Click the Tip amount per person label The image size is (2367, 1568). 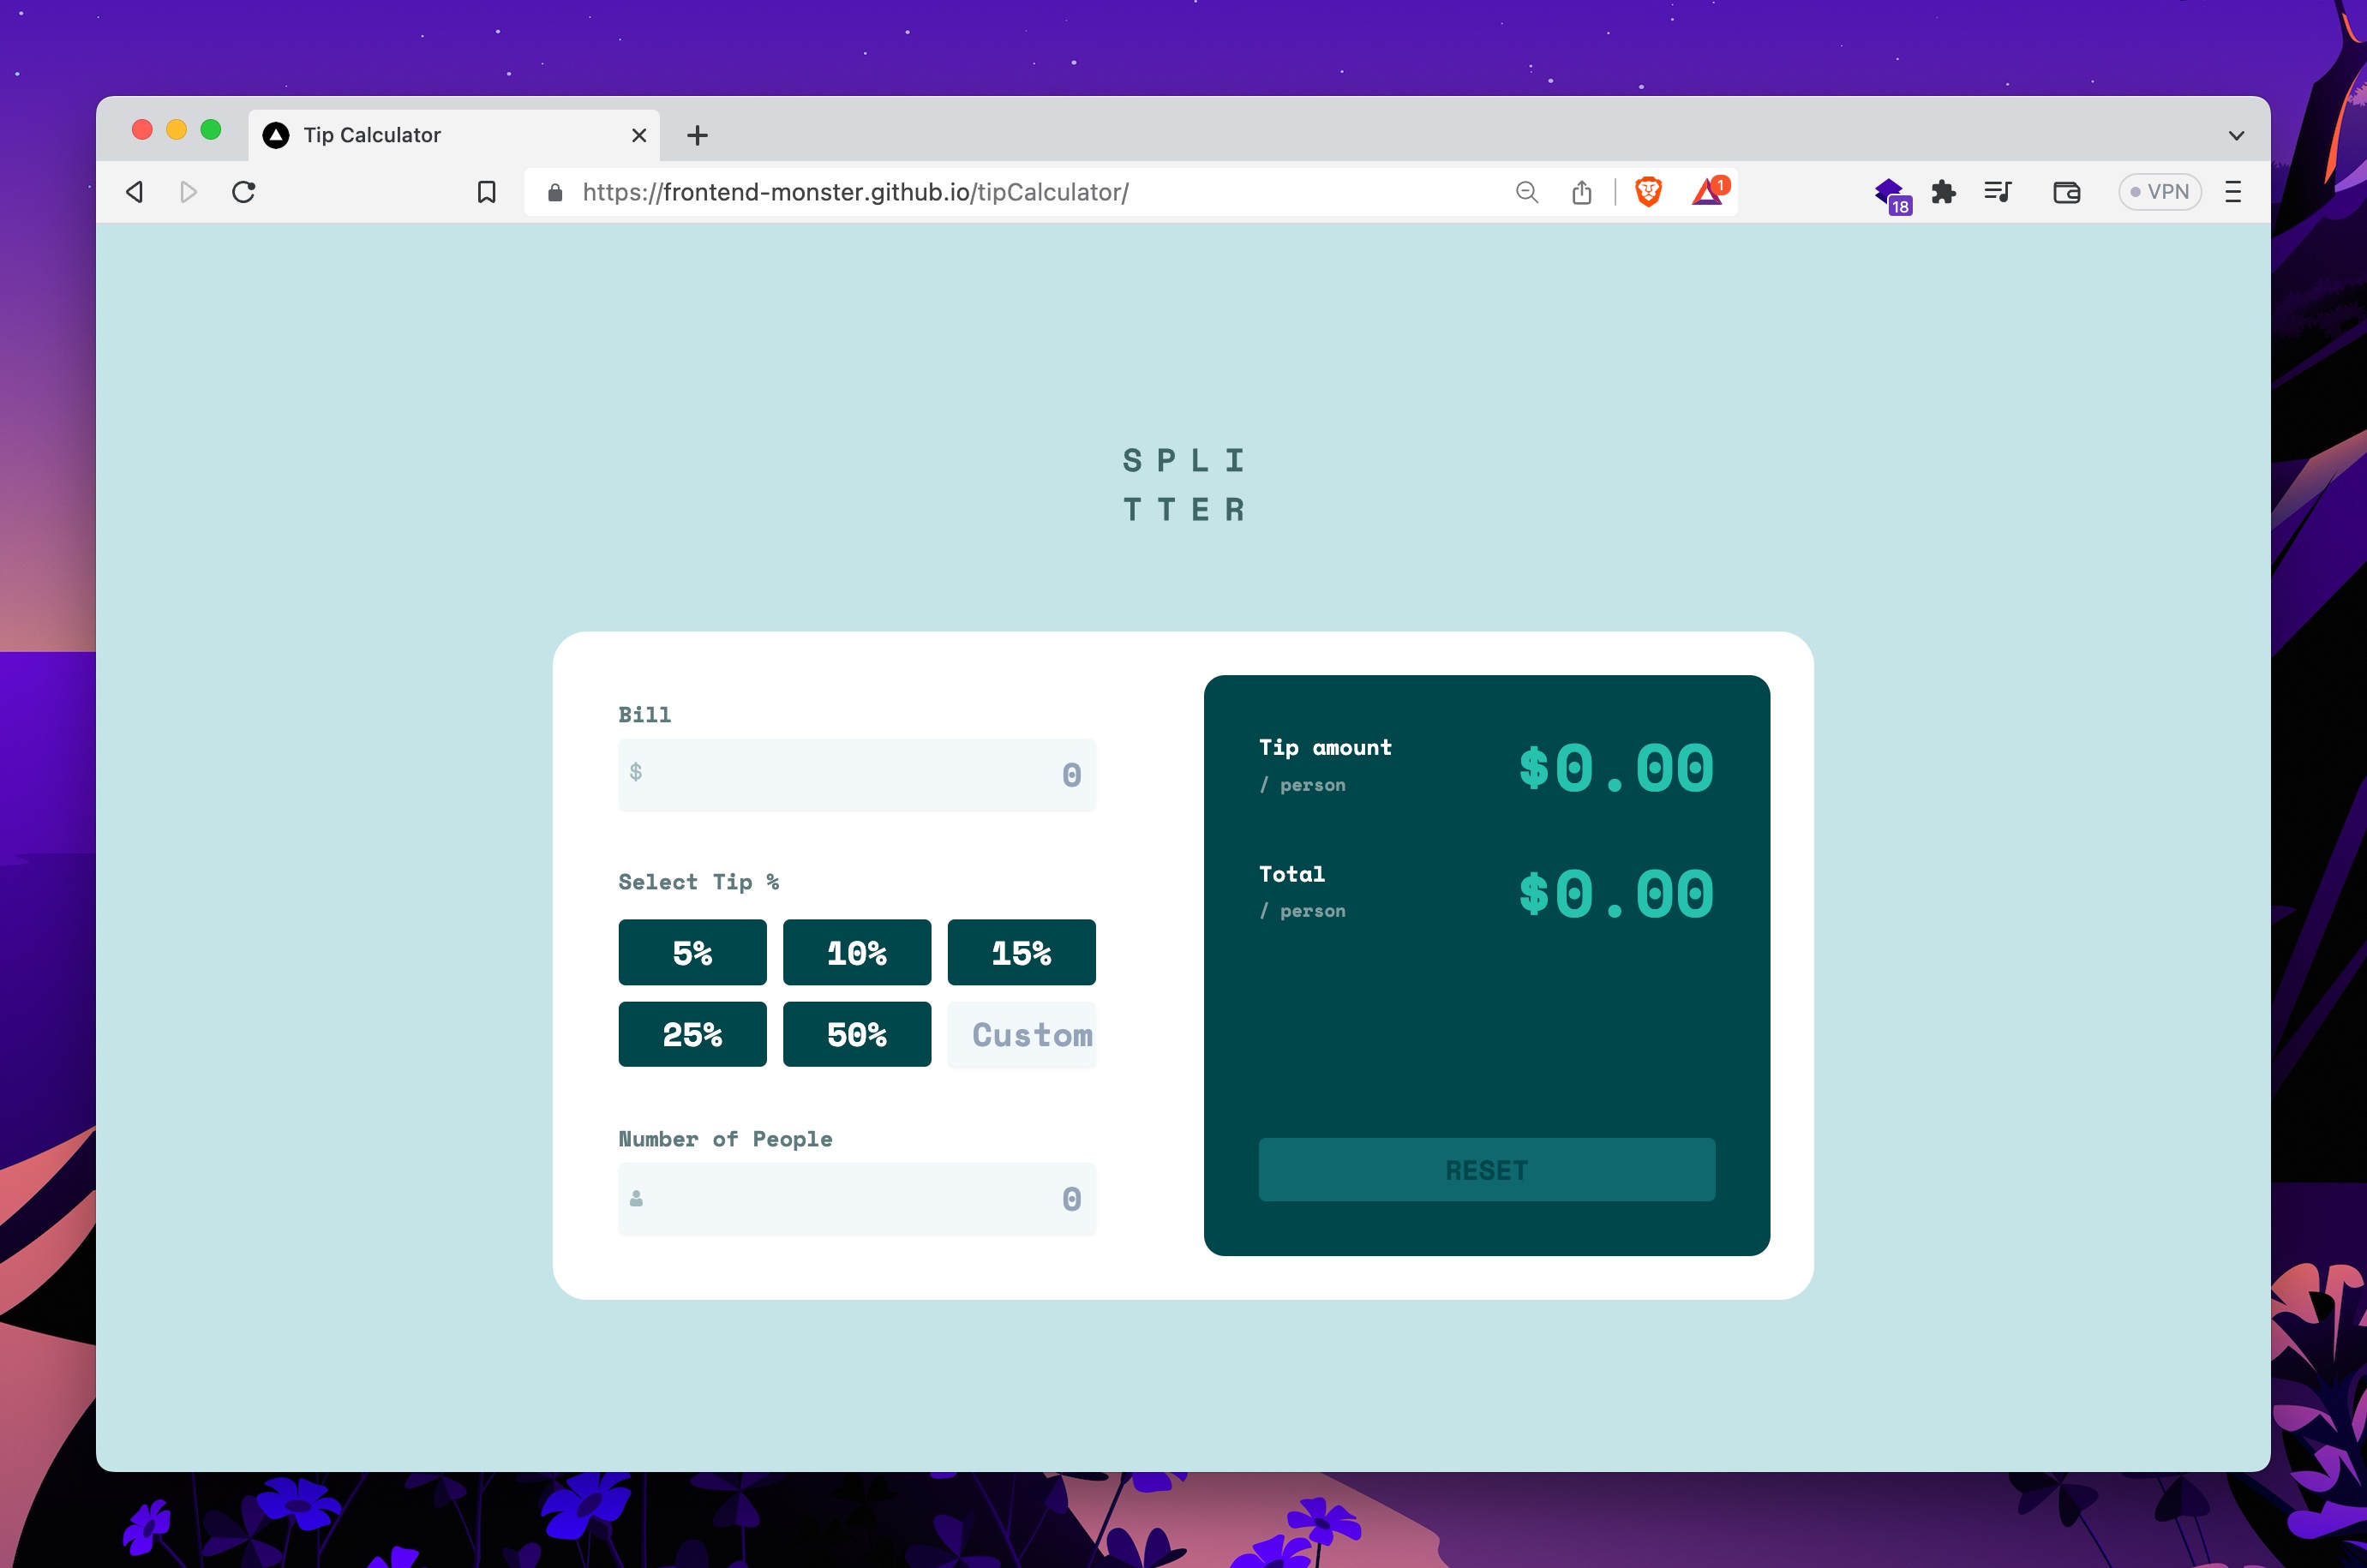1324,761
